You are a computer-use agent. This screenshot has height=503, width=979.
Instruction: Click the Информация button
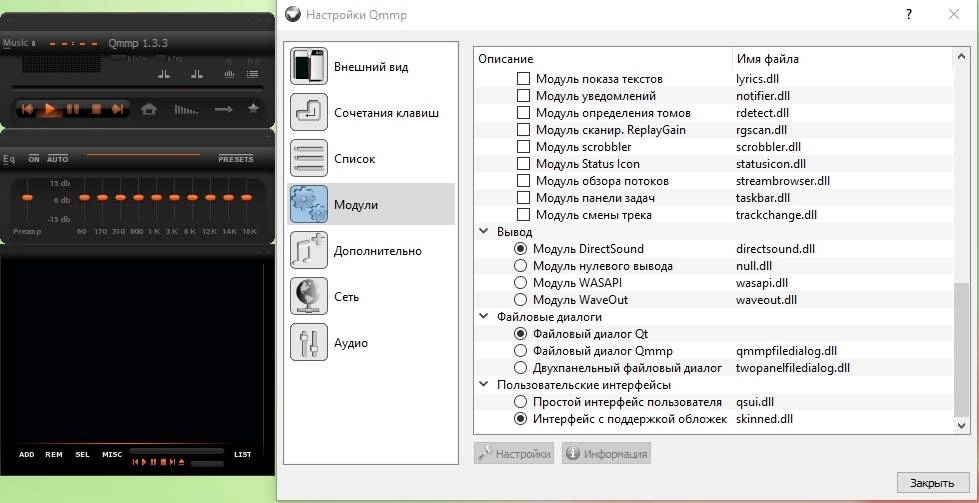606,454
